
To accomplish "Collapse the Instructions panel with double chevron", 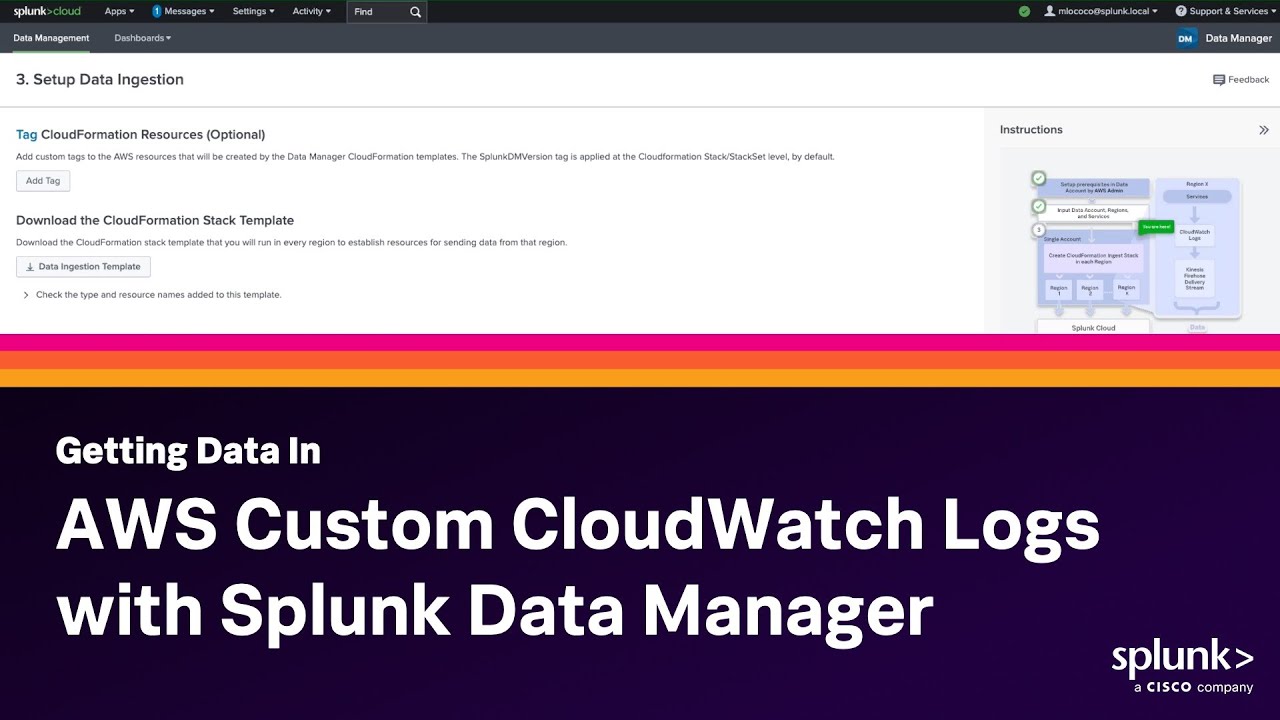I will pos(1263,130).
